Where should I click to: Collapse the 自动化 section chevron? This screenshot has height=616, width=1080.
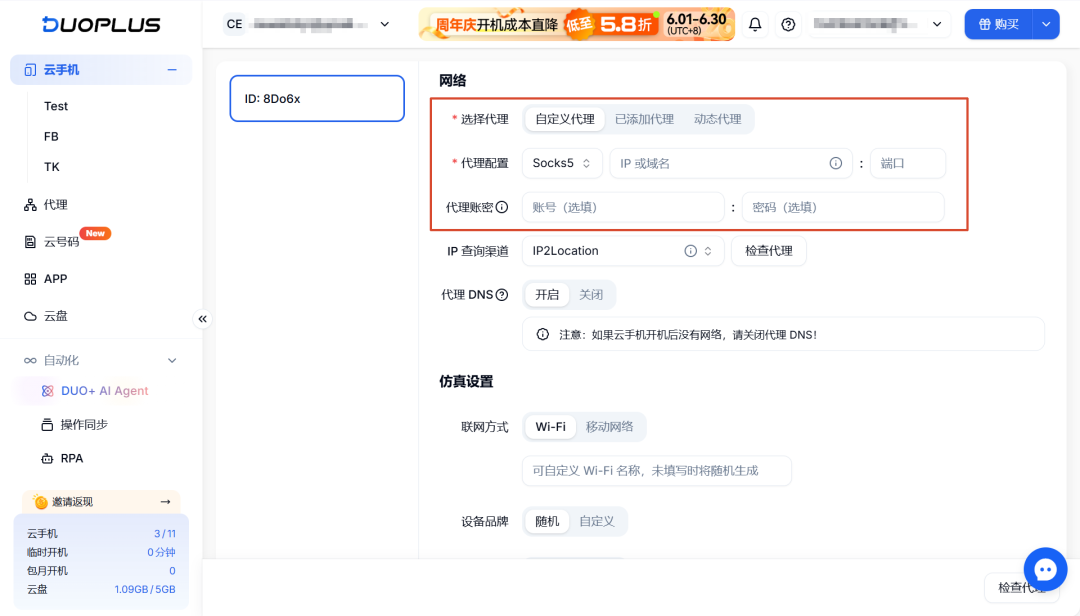[x=172, y=360]
